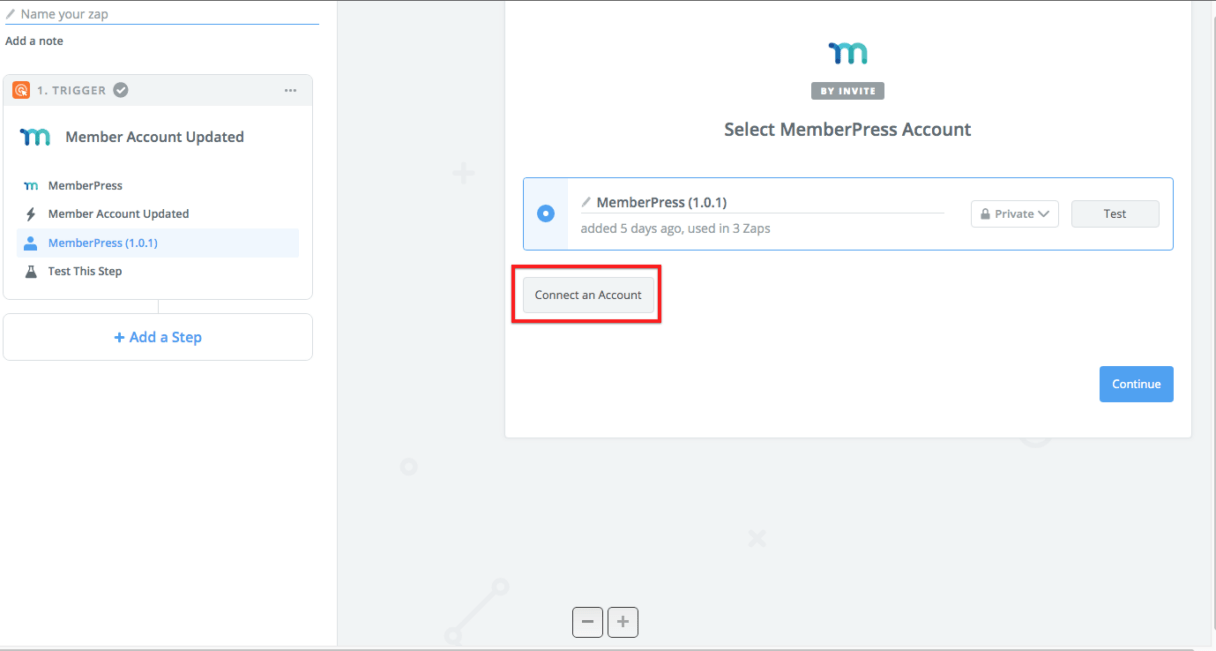This screenshot has height=651, width=1216.
Task: Click the zoom out minus button
Action: click(587, 622)
